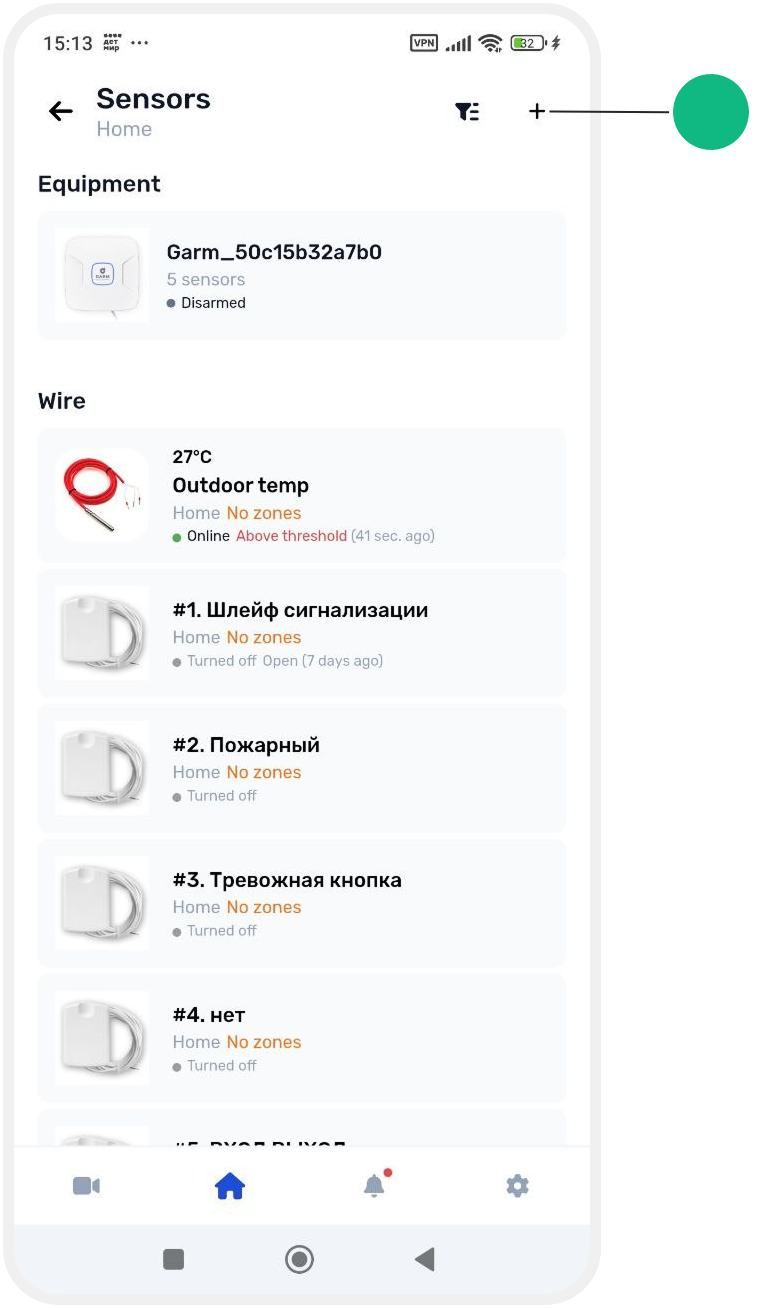Tap the back arrow next to Sensors
774x1308 pixels.
[61, 111]
